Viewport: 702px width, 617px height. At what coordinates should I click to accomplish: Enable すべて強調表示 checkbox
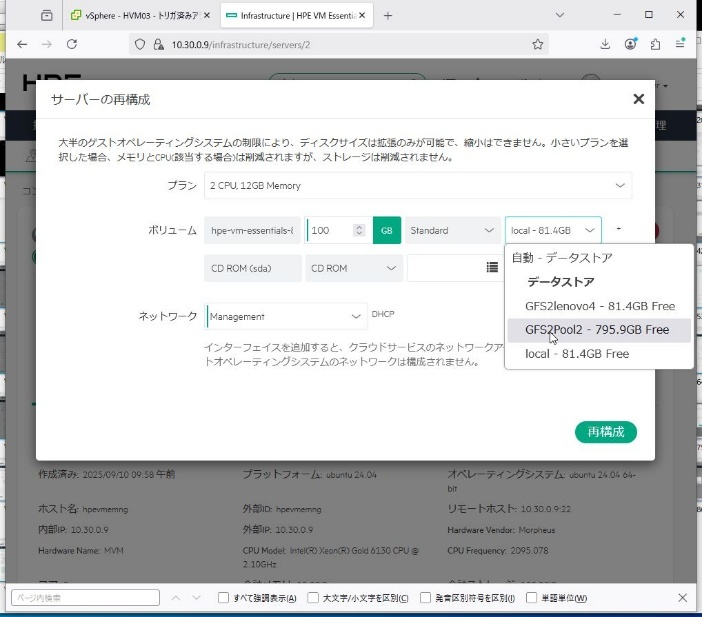223,599
